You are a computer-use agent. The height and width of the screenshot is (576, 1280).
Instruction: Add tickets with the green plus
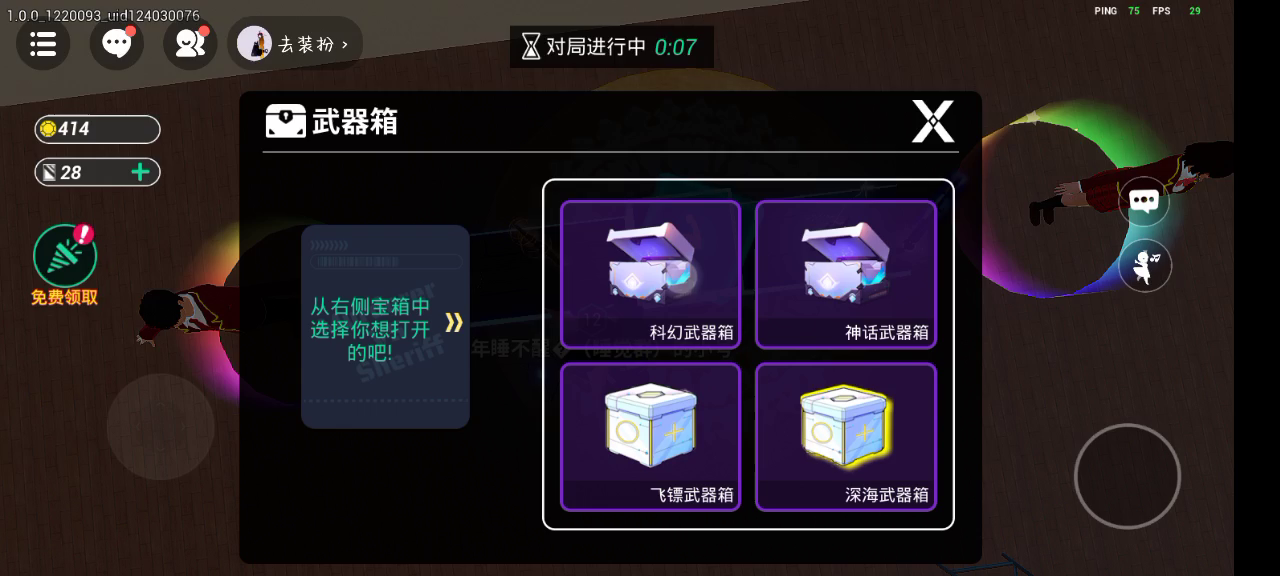click(x=141, y=172)
